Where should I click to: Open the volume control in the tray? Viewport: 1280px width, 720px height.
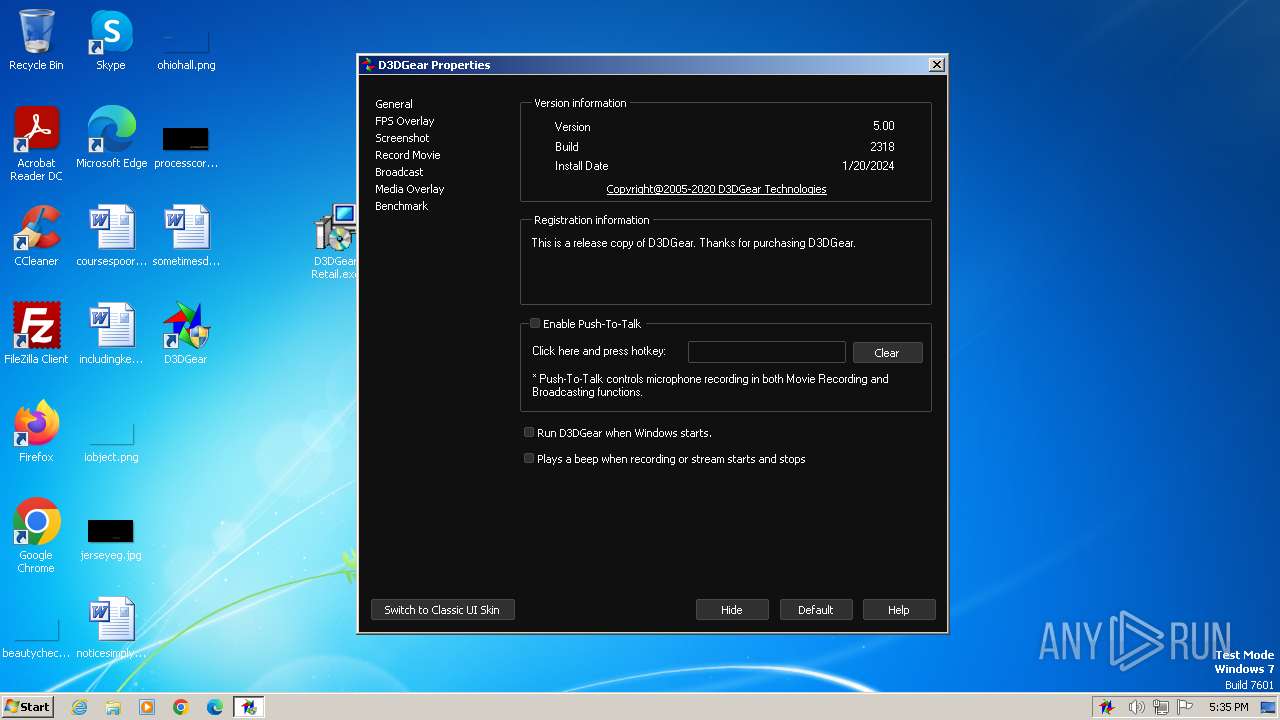[1136, 707]
